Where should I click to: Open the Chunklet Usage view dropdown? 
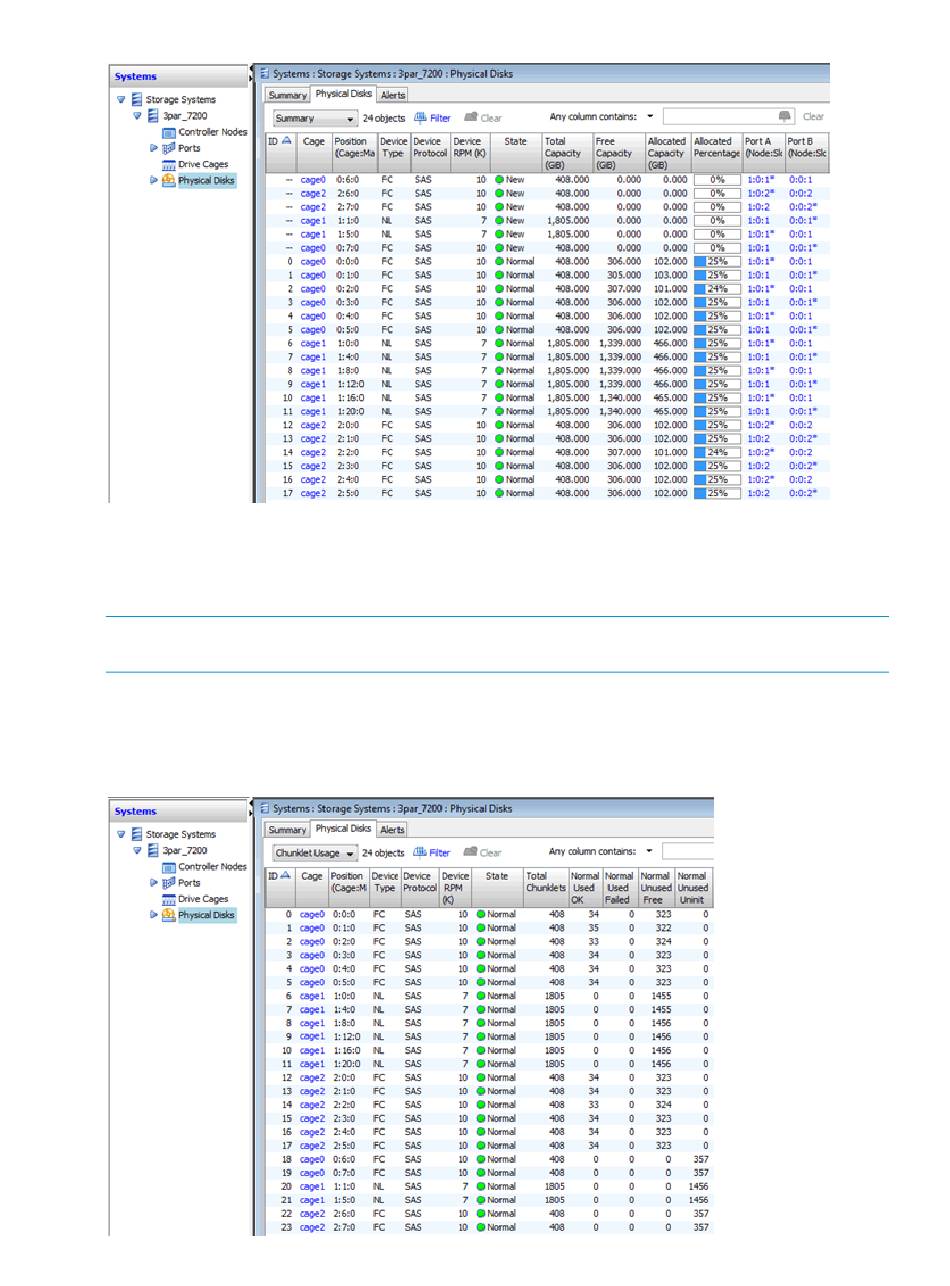pos(315,853)
